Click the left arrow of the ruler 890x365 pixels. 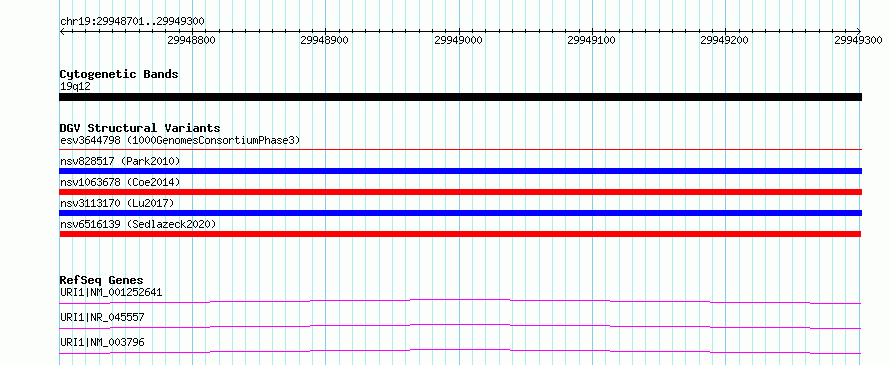[x=62, y=32]
